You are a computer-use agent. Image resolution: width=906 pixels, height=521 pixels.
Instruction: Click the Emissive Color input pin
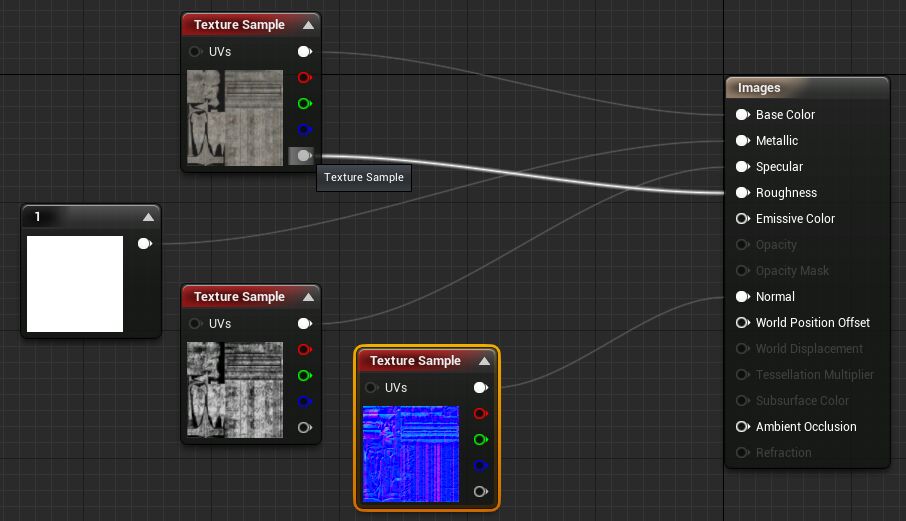742,219
